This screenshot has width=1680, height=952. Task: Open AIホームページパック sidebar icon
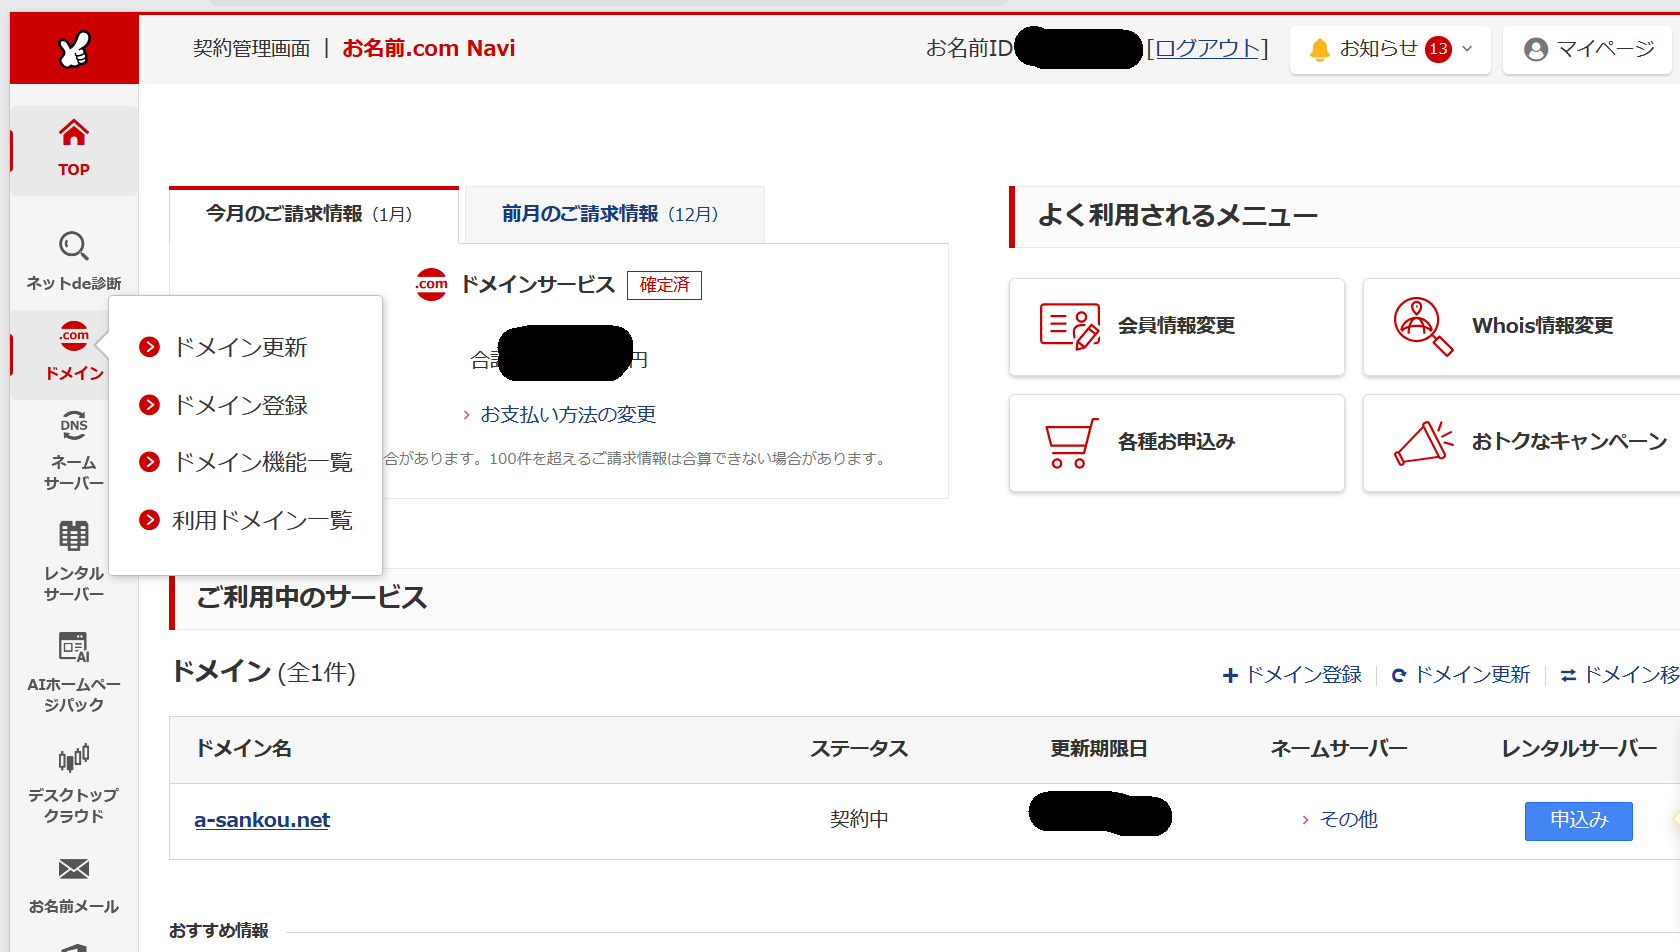coord(74,648)
